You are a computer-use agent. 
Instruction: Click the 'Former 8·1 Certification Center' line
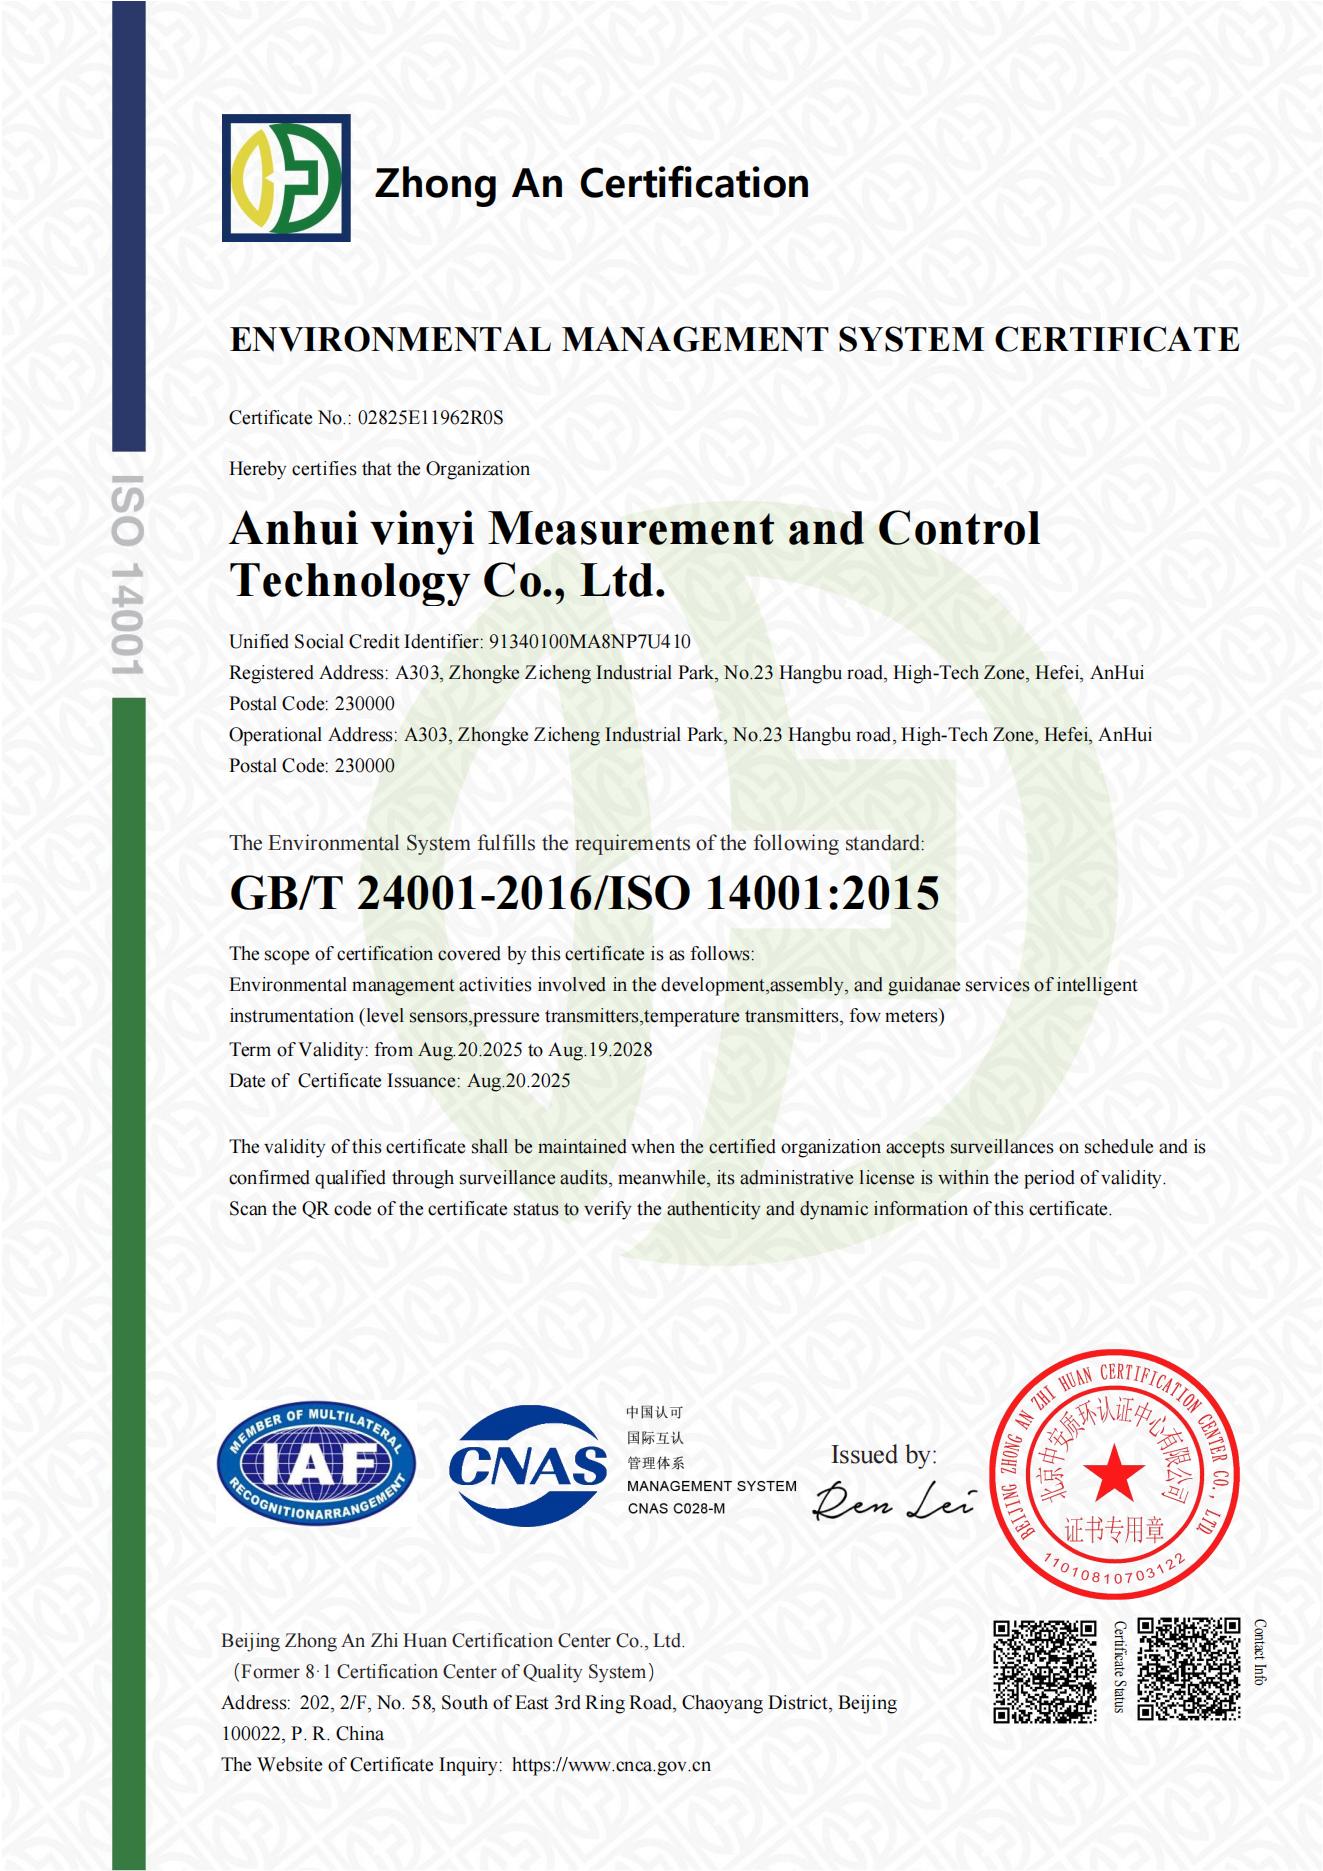point(443,1671)
